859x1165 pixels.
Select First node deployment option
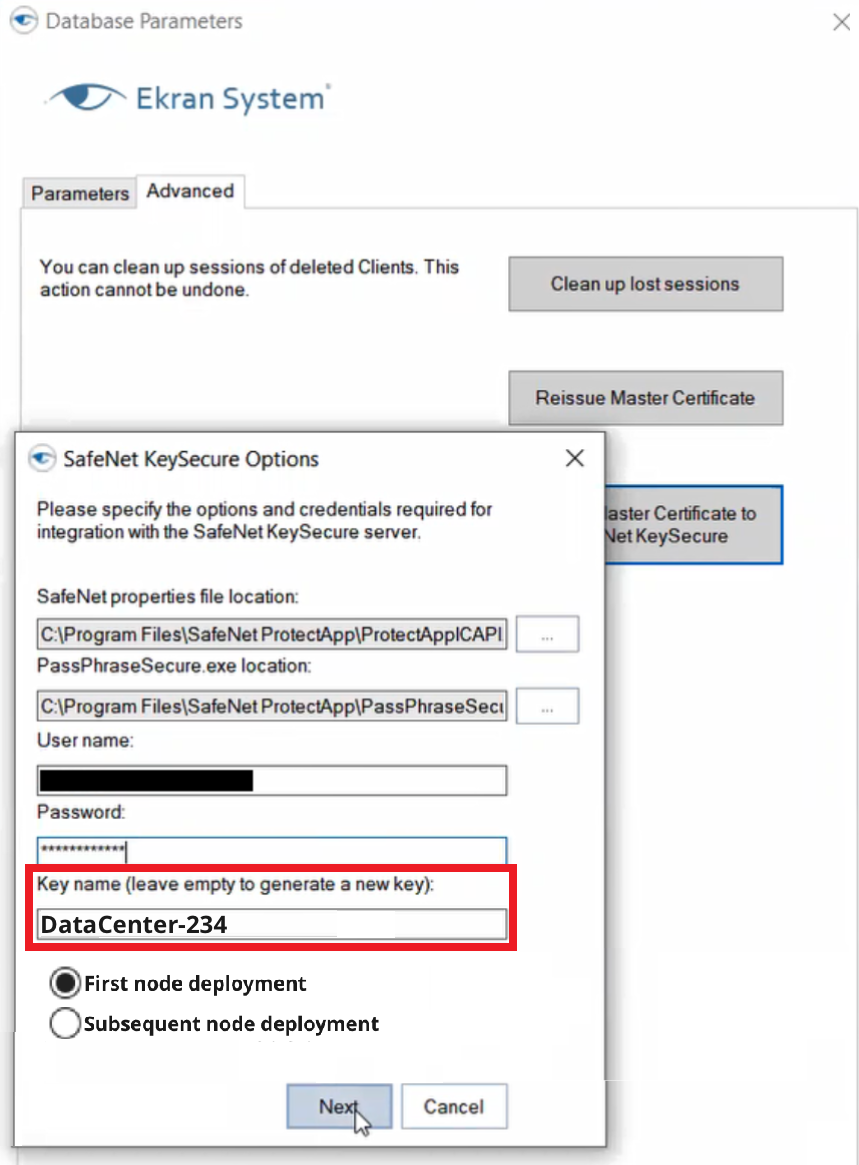point(65,984)
